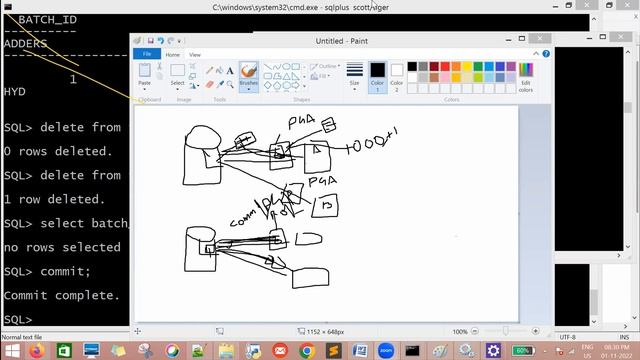This screenshot has height=360, width=640.
Task: Select the Text tool
Action: point(230,71)
